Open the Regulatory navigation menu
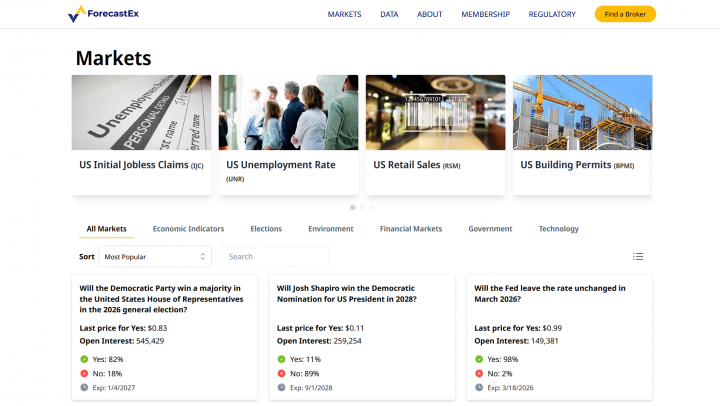Screen dimensions: 720x406 click(552, 14)
